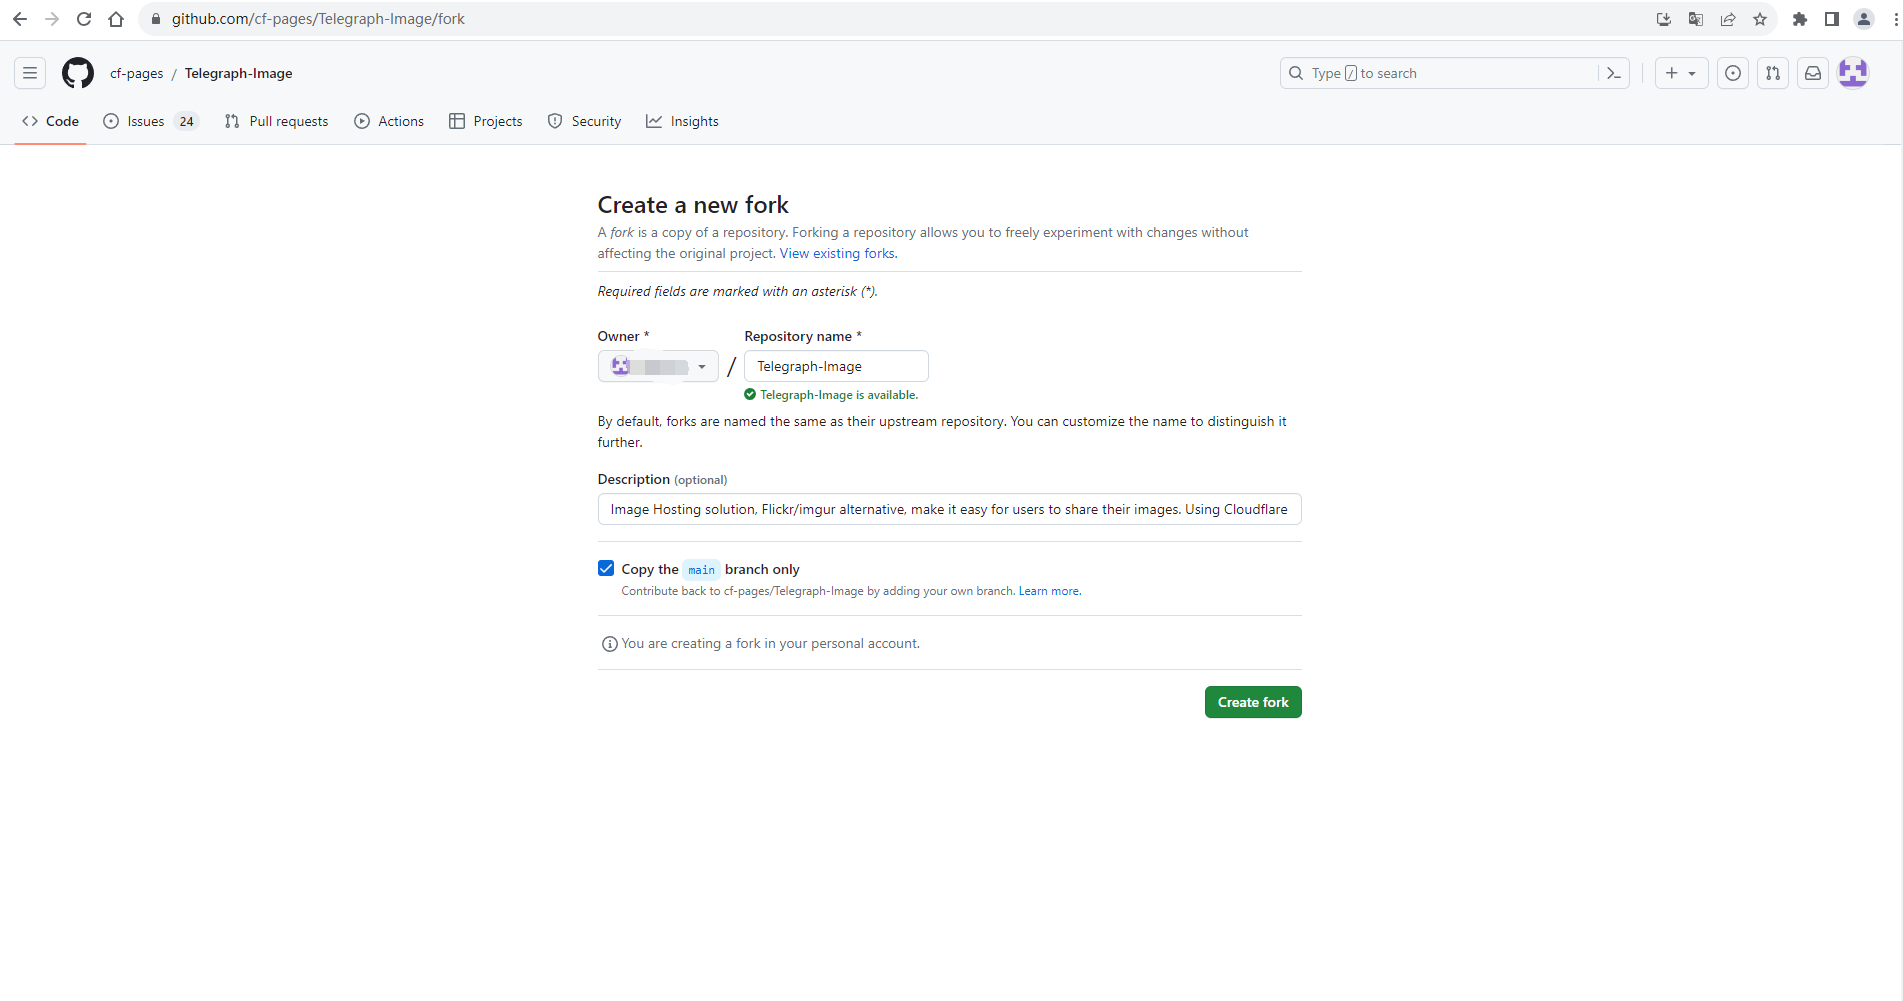This screenshot has width=1903, height=1001.
Task: Bookmark this page with the star icon
Action: [1760, 19]
